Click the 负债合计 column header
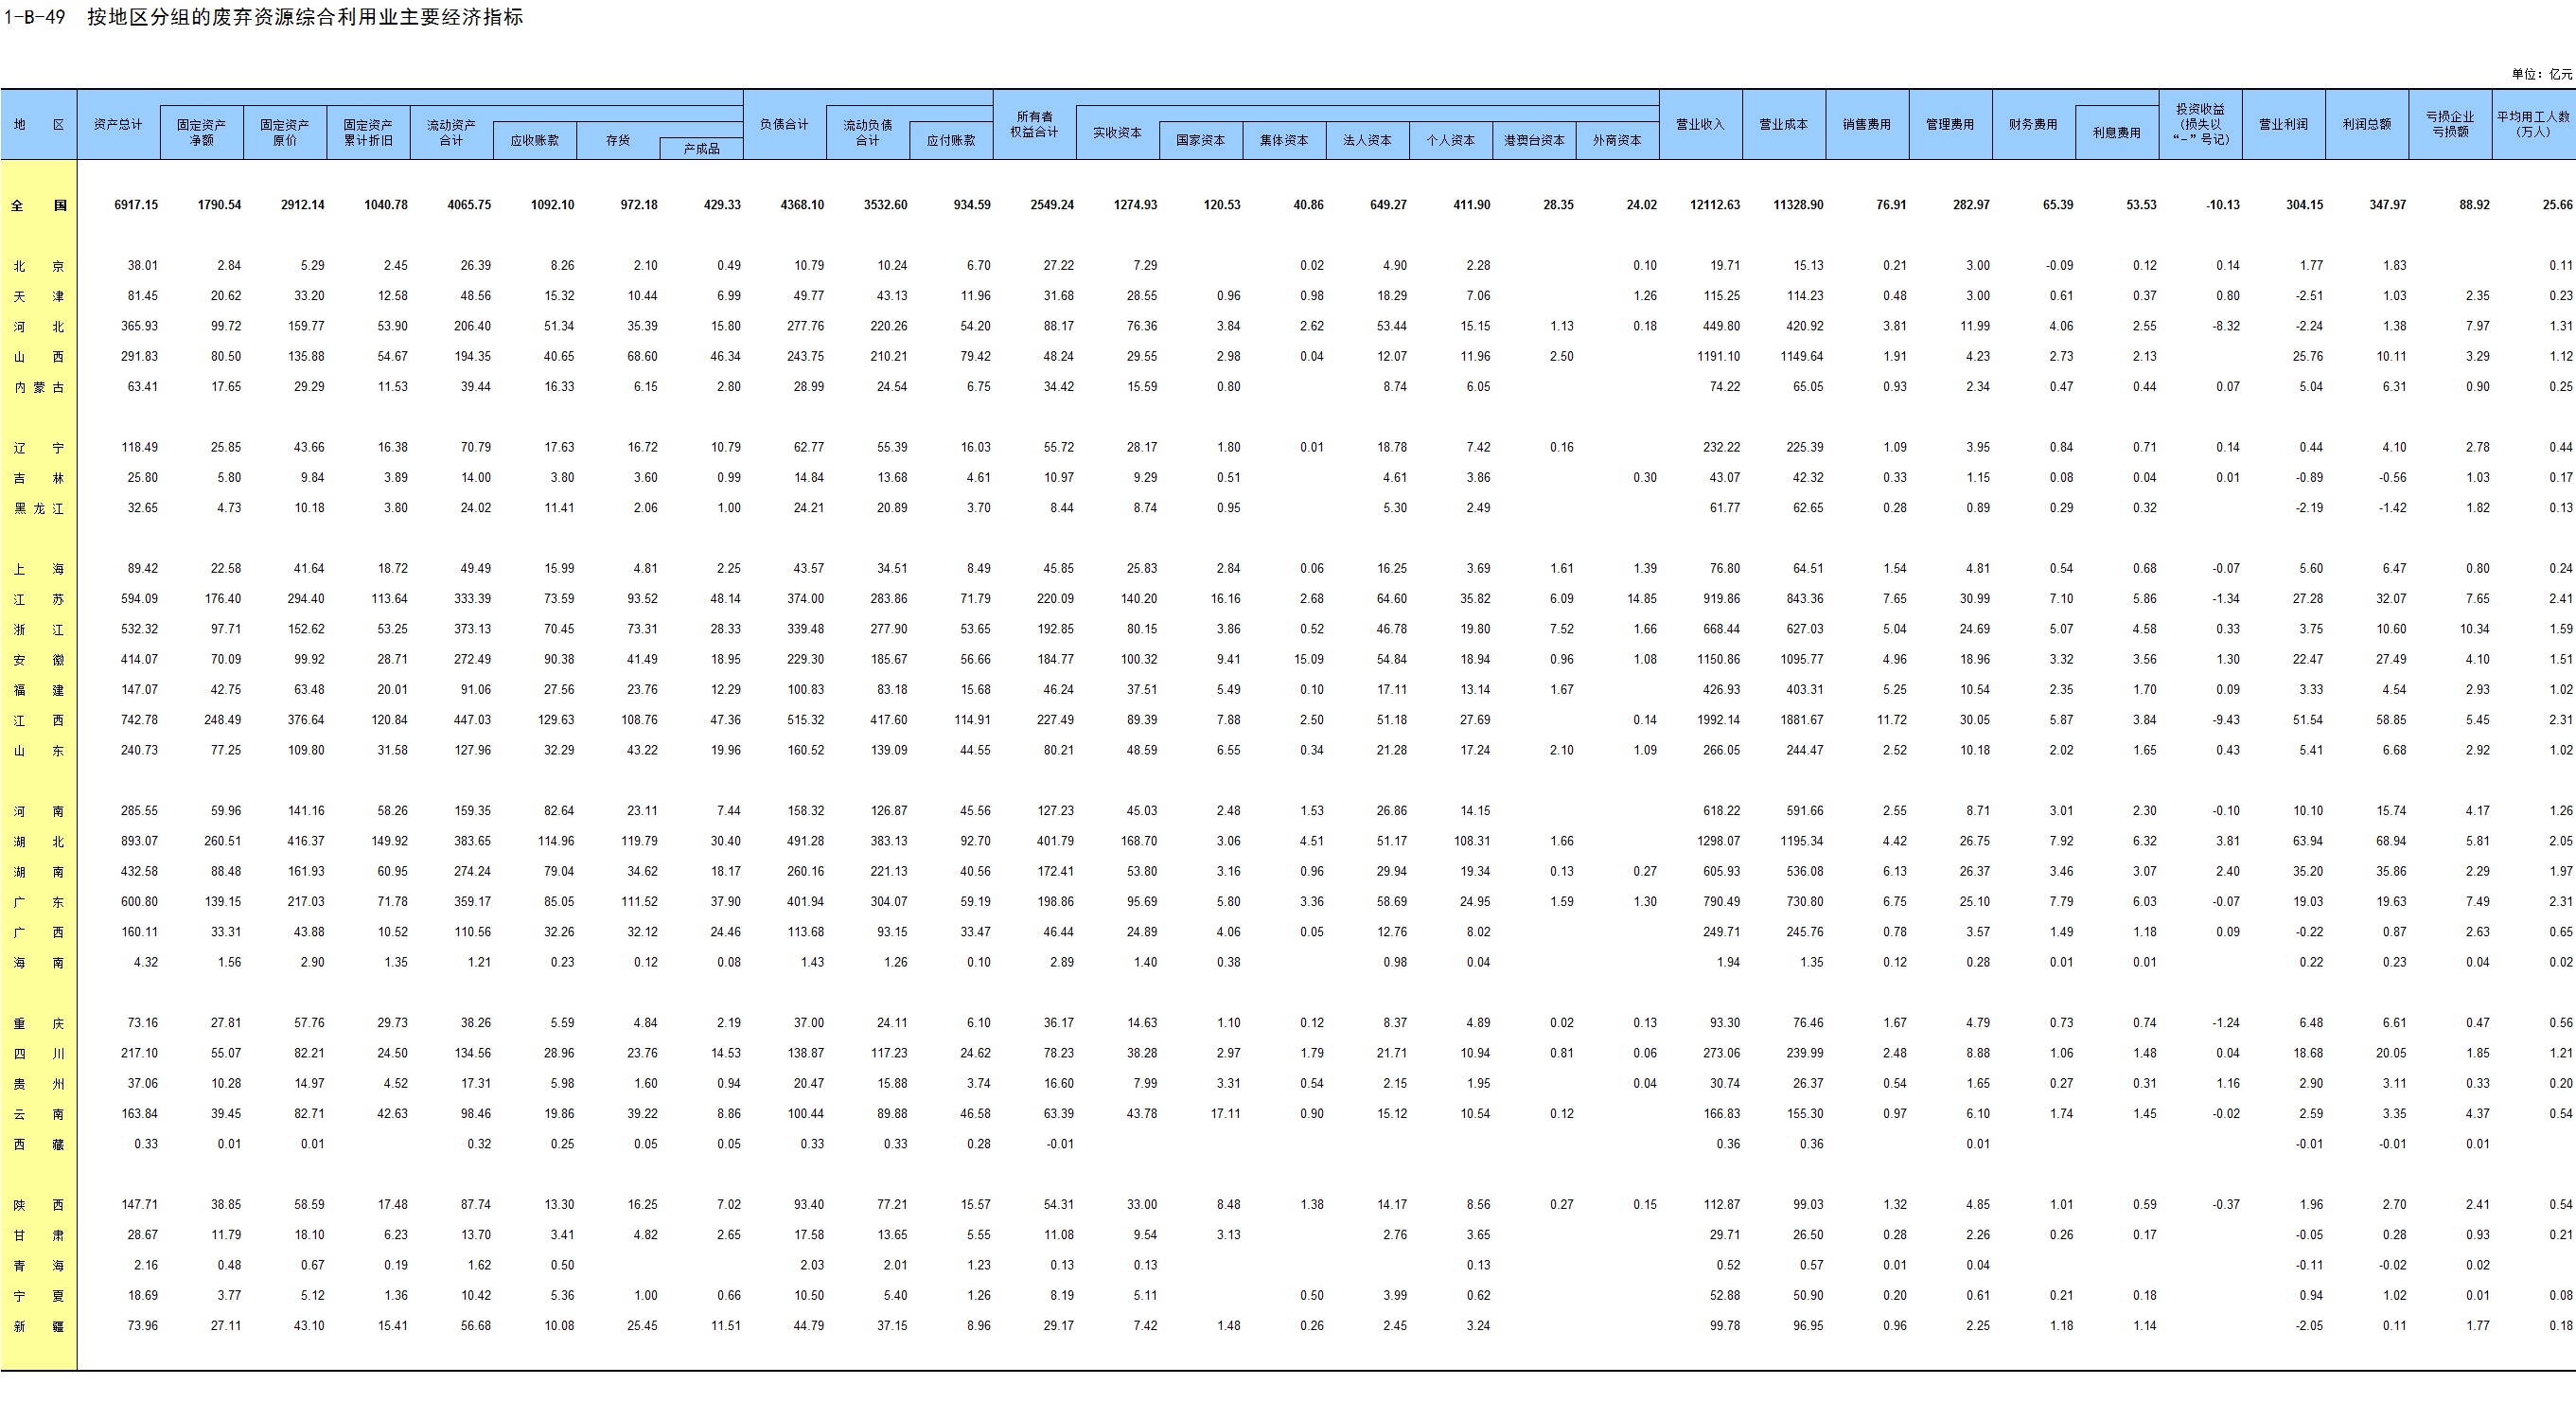 click(784, 124)
